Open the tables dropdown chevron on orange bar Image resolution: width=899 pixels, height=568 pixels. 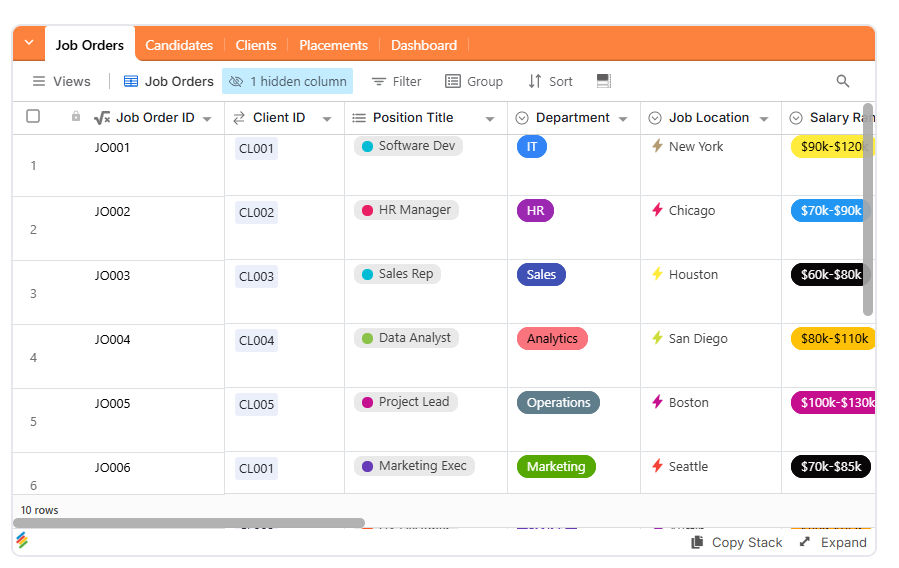(29, 43)
